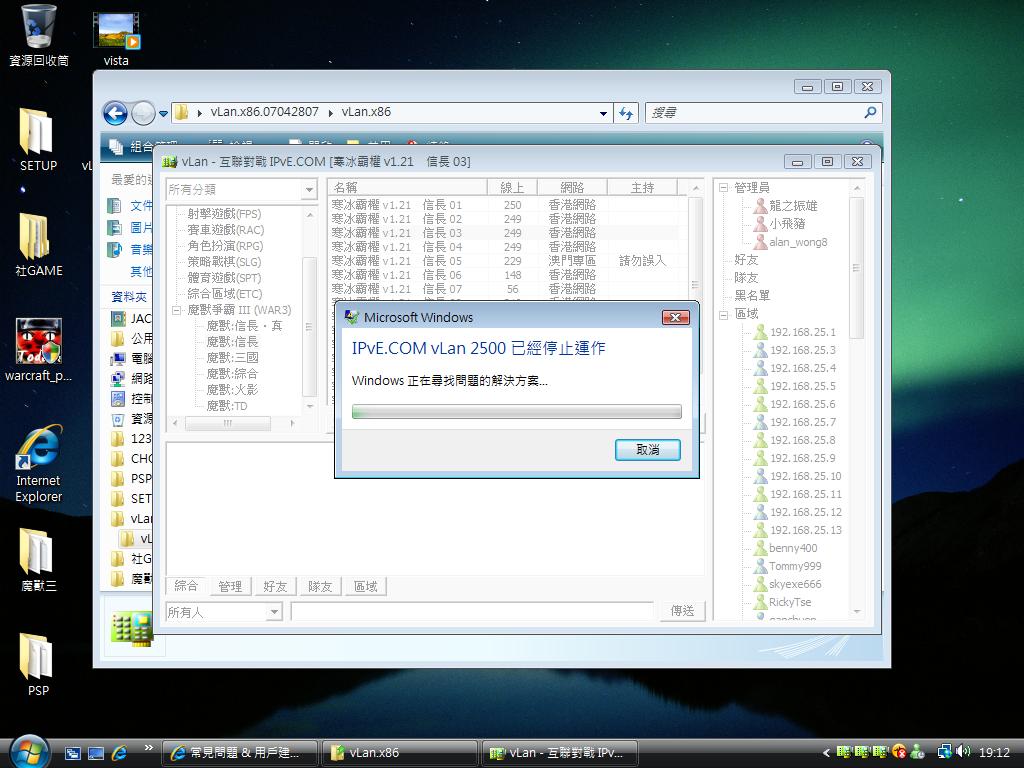Image resolution: width=1024 pixels, height=768 pixels.
Task: Switch to the 管理 chat tab
Action: pos(230,586)
